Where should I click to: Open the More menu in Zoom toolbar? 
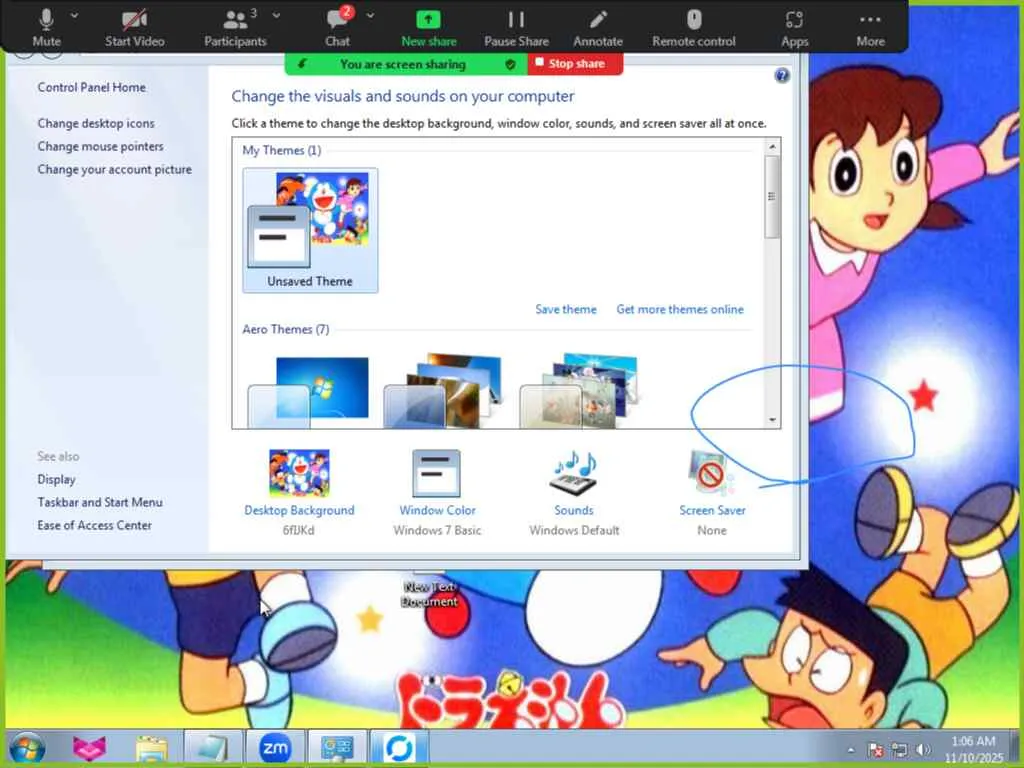tap(871, 27)
